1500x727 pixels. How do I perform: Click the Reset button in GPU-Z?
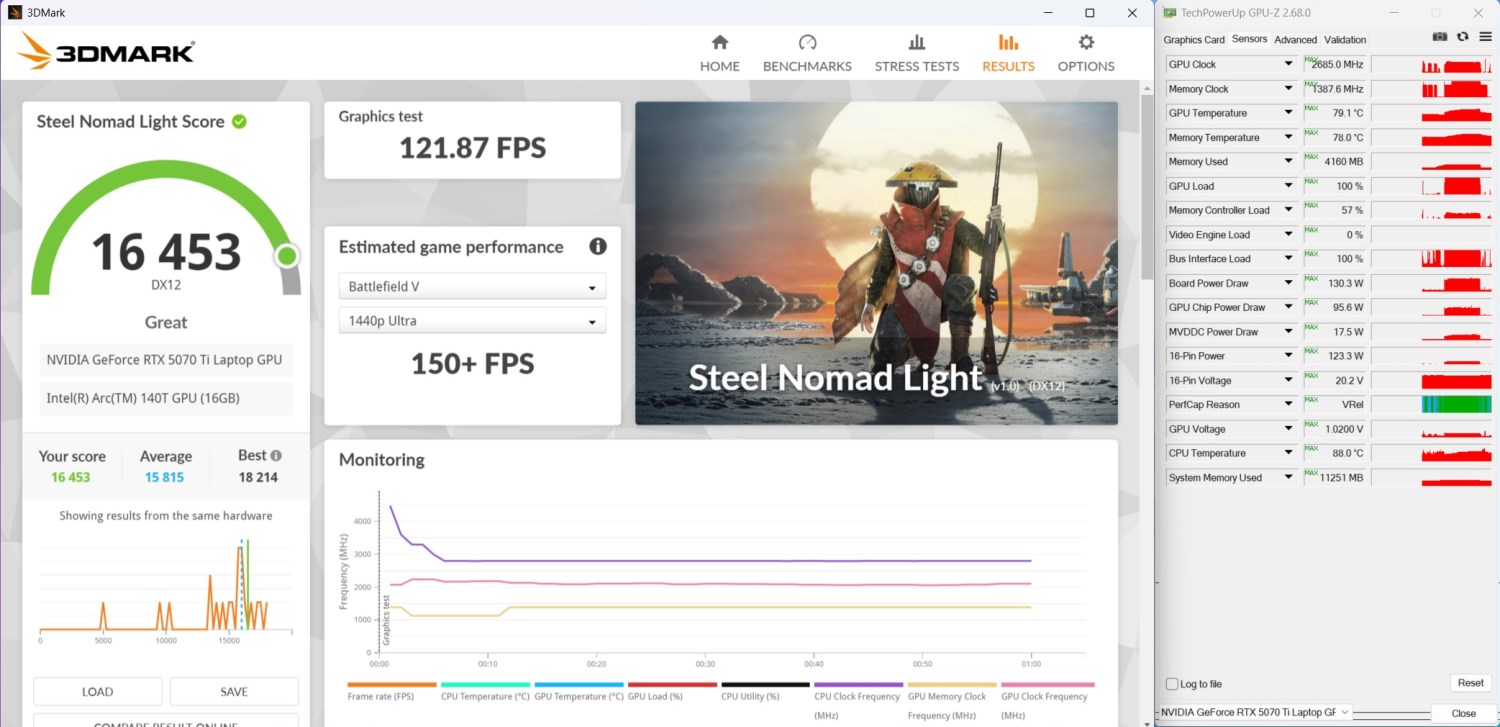[1470, 683]
